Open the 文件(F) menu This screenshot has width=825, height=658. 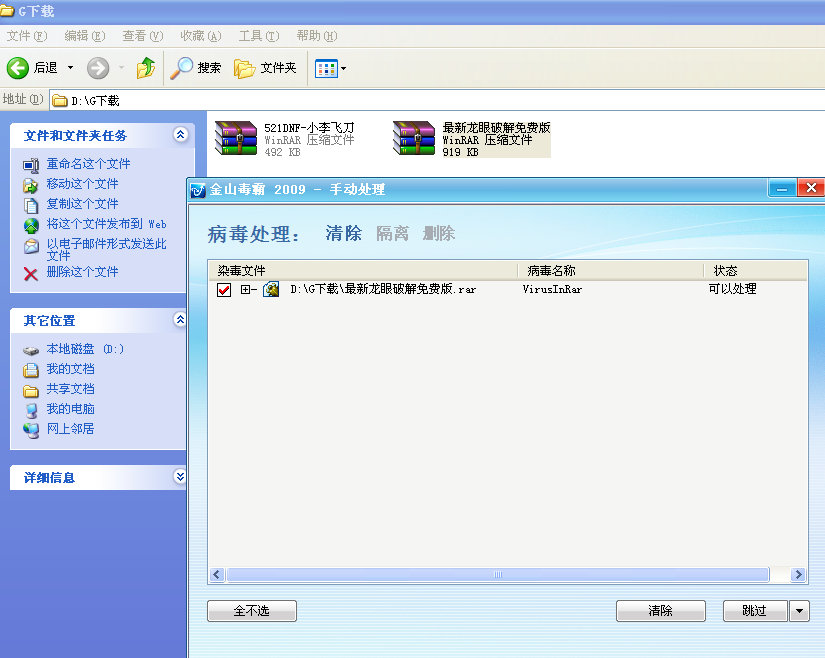(x=27, y=36)
